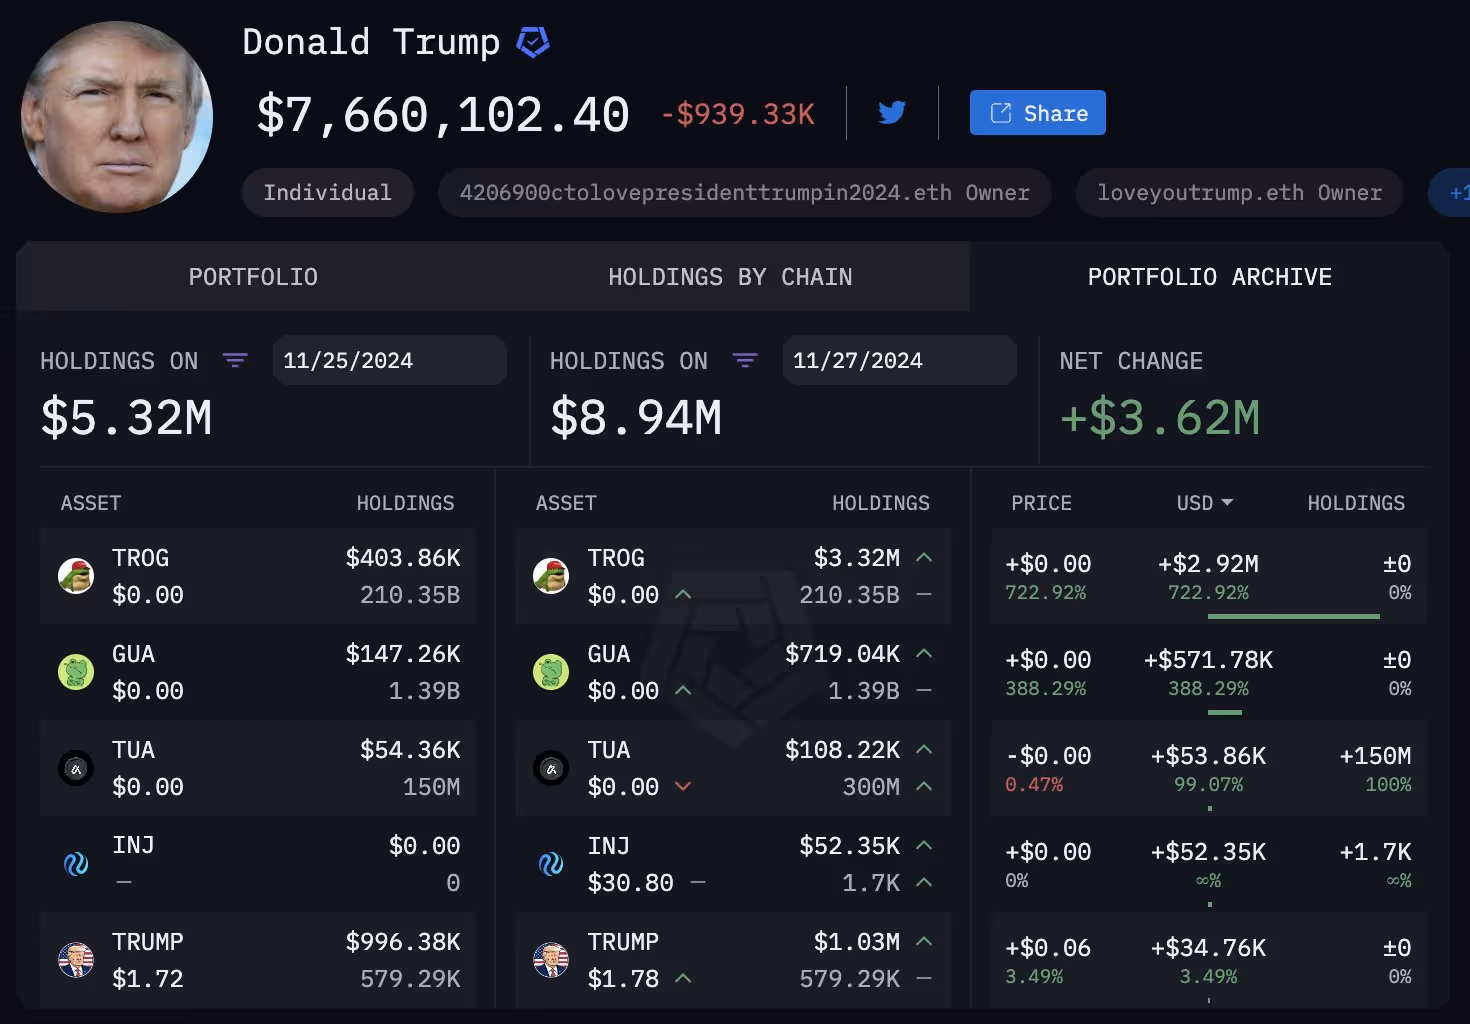Click the $5.32M holdings total
Image resolution: width=1470 pixels, height=1024 pixels.
(126, 418)
